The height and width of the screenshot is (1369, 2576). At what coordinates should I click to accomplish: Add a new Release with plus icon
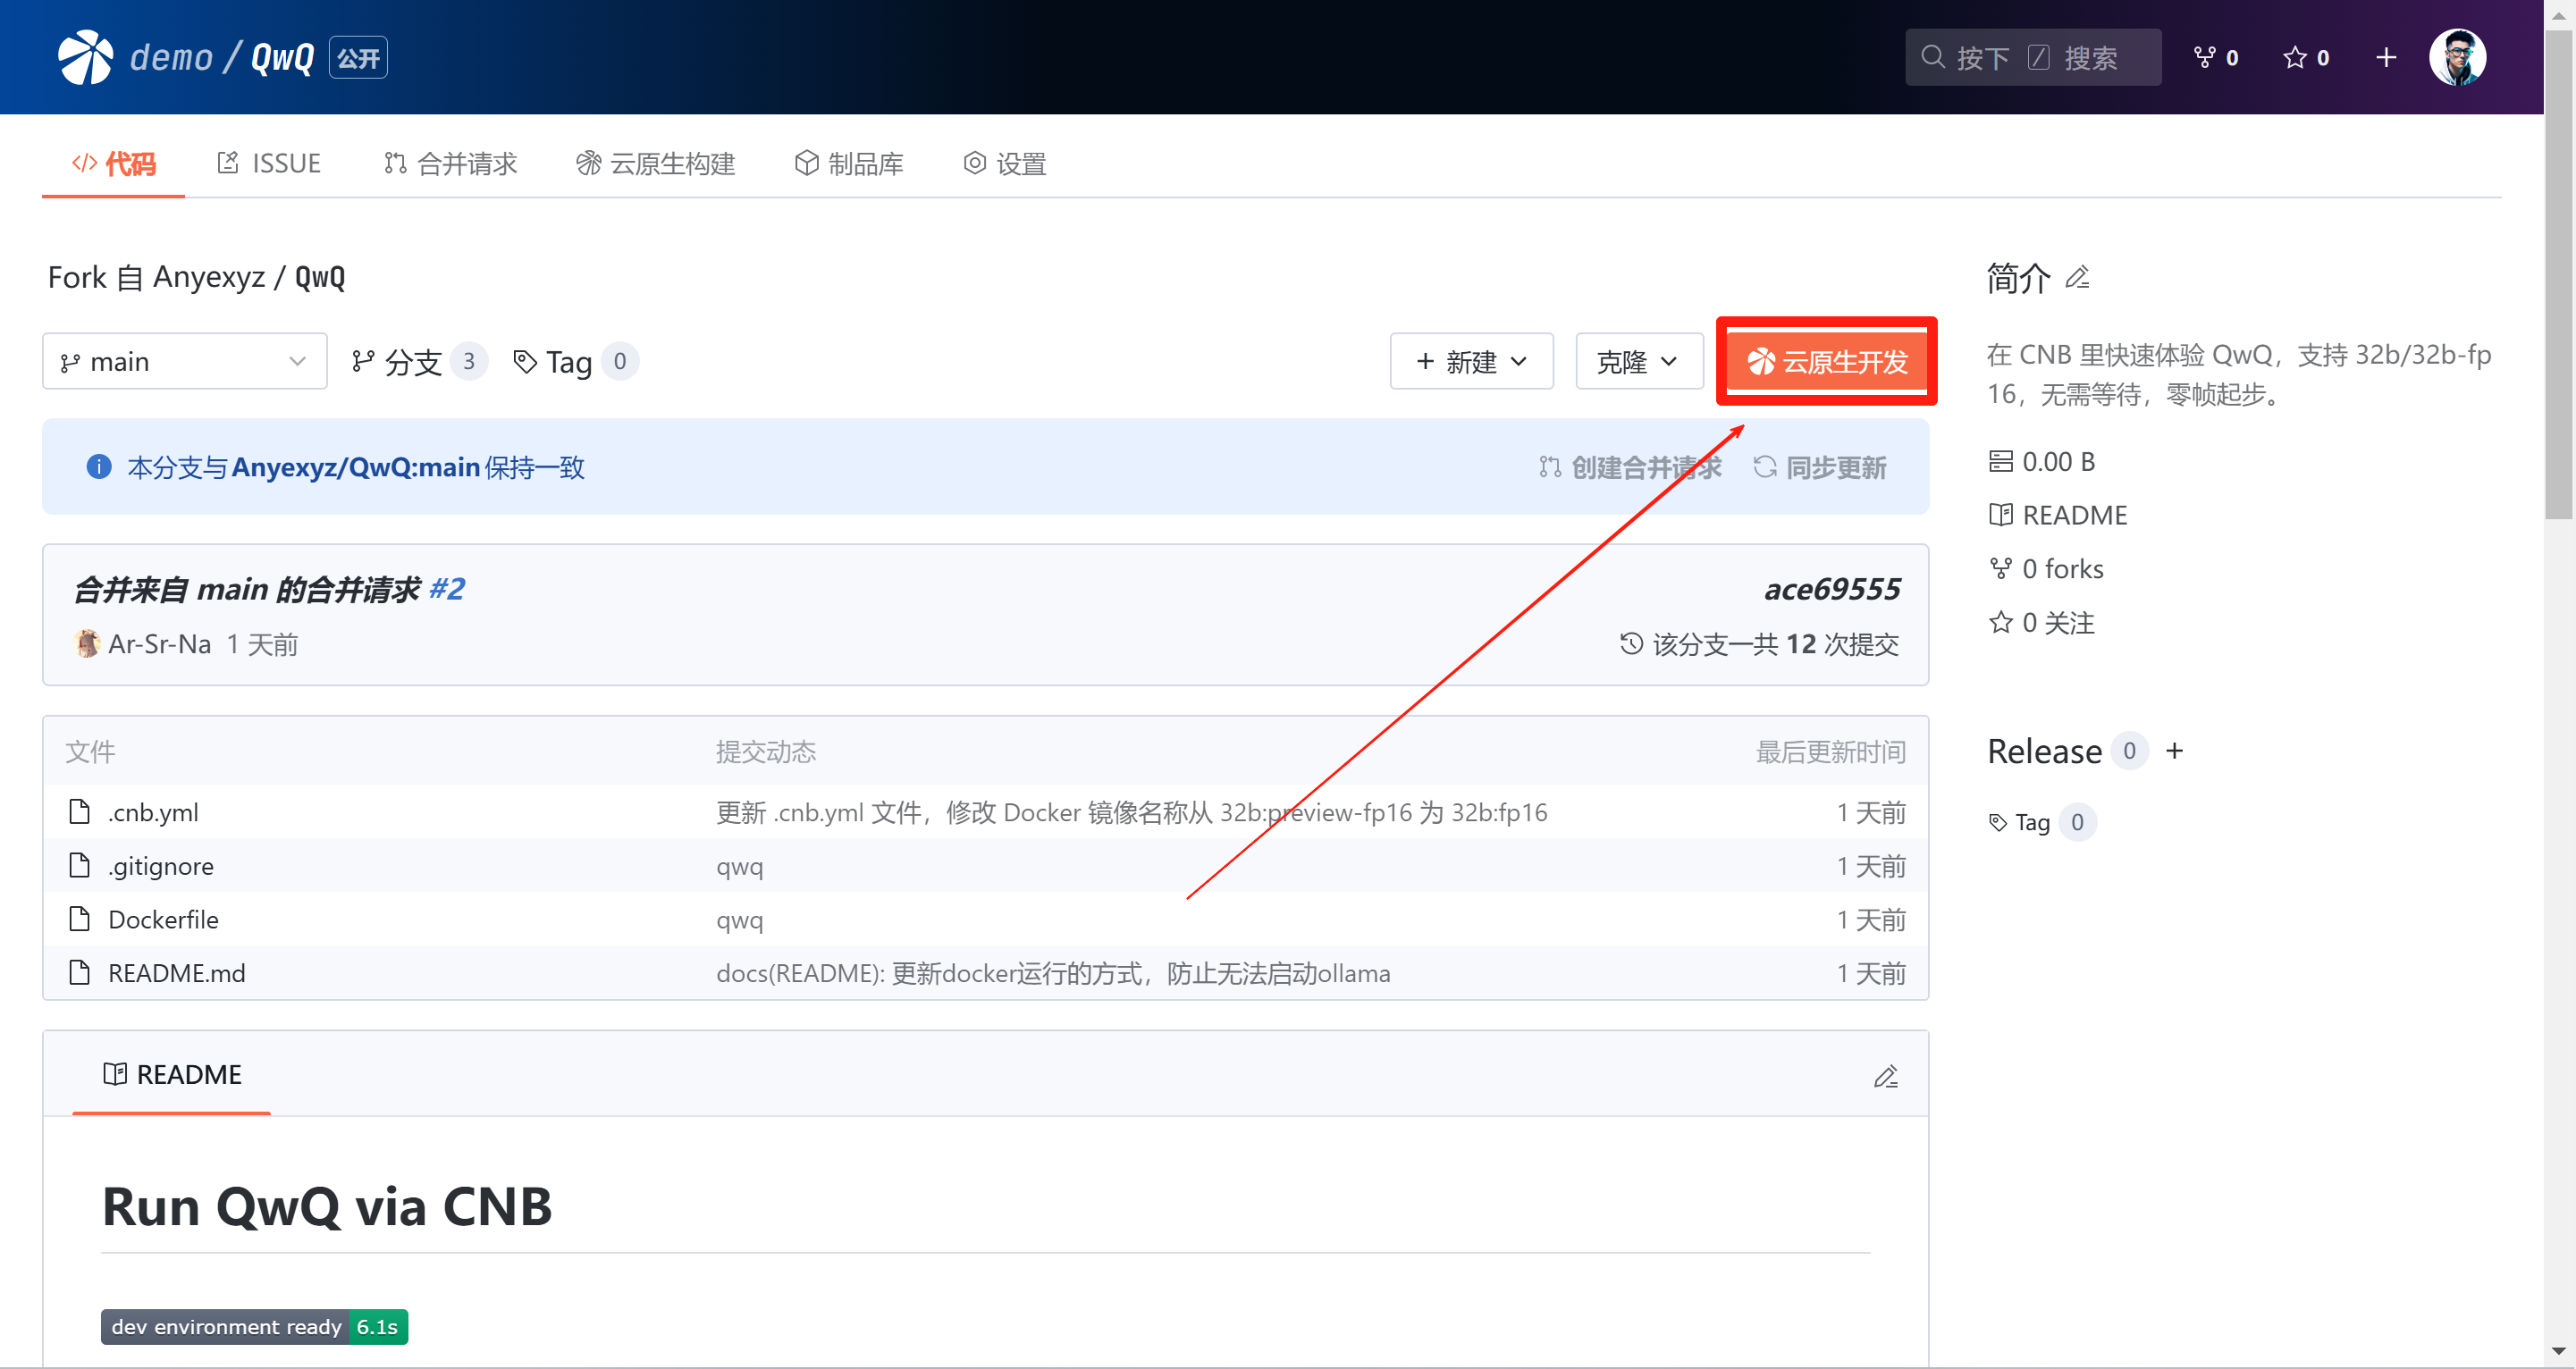[x=2174, y=751]
